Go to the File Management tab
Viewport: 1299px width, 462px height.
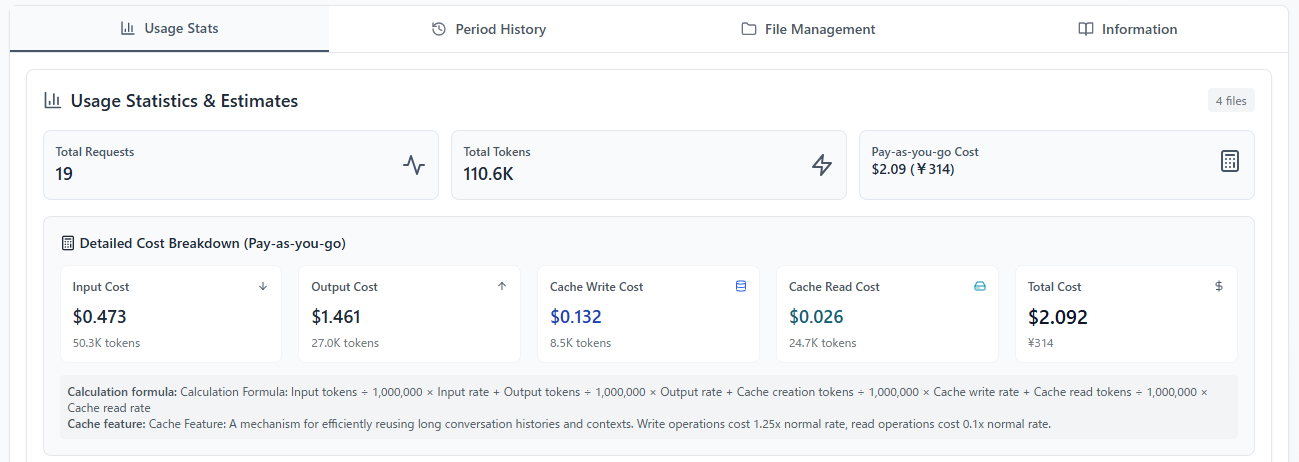click(808, 29)
